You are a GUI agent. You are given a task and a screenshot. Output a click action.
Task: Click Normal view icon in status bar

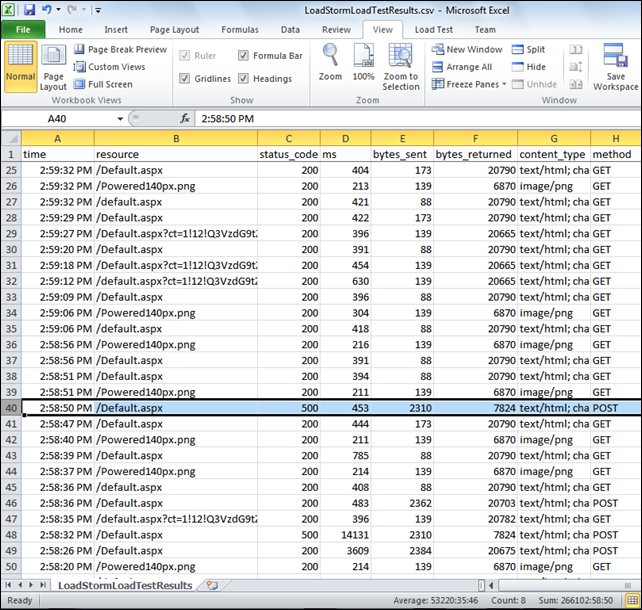[x=633, y=601]
